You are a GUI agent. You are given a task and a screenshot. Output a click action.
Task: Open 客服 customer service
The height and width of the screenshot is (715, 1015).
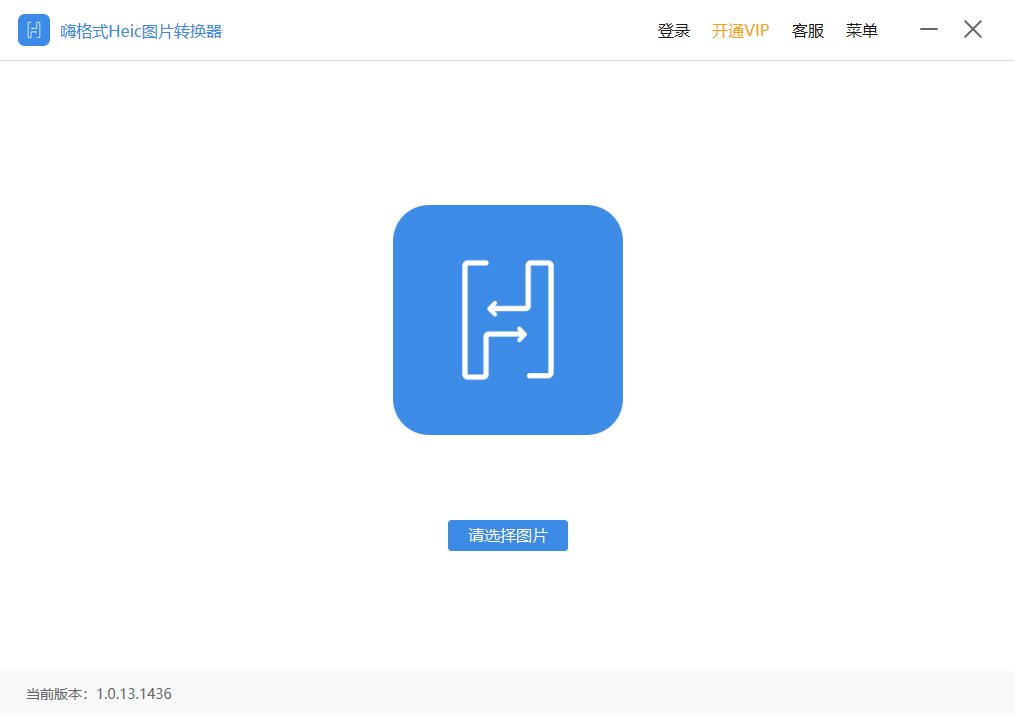point(808,30)
